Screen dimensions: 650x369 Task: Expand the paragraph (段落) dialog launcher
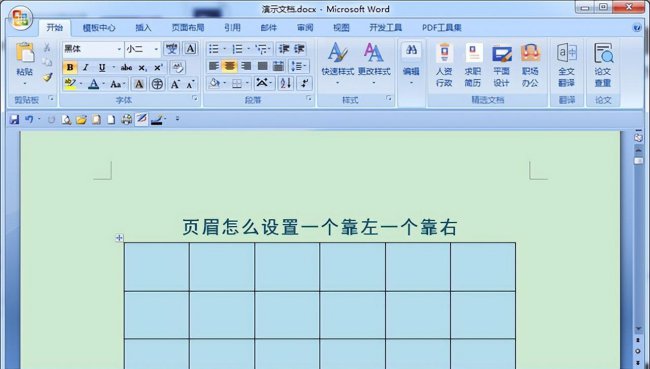pos(309,99)
